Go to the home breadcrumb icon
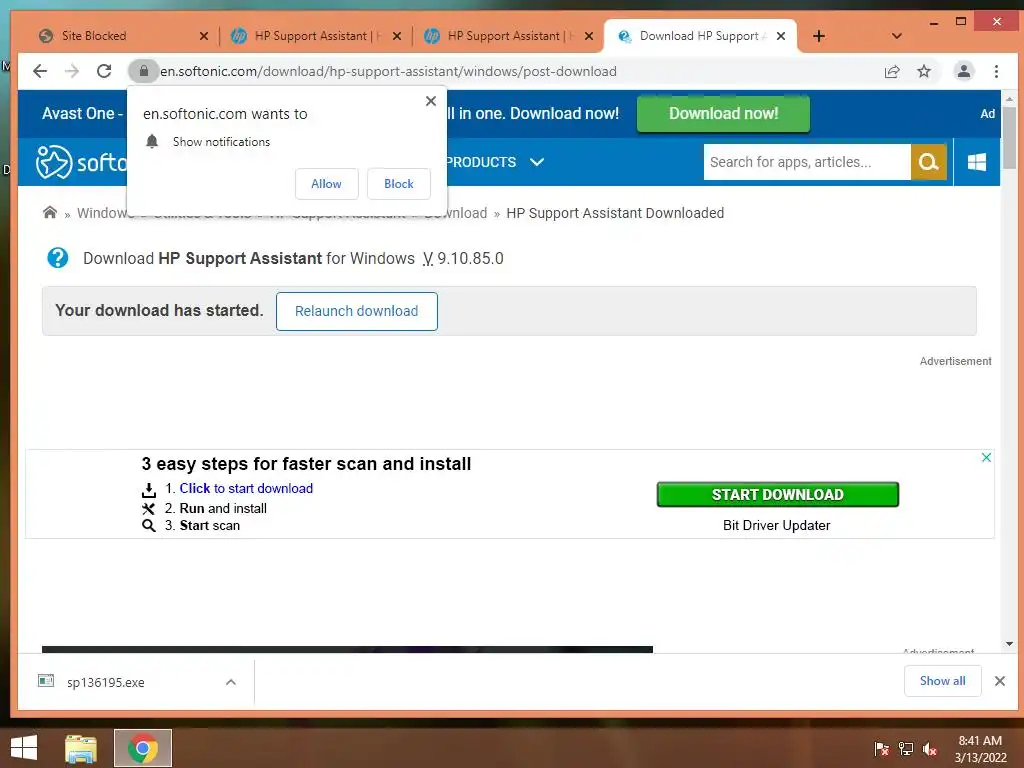 (x=50, y=212)
